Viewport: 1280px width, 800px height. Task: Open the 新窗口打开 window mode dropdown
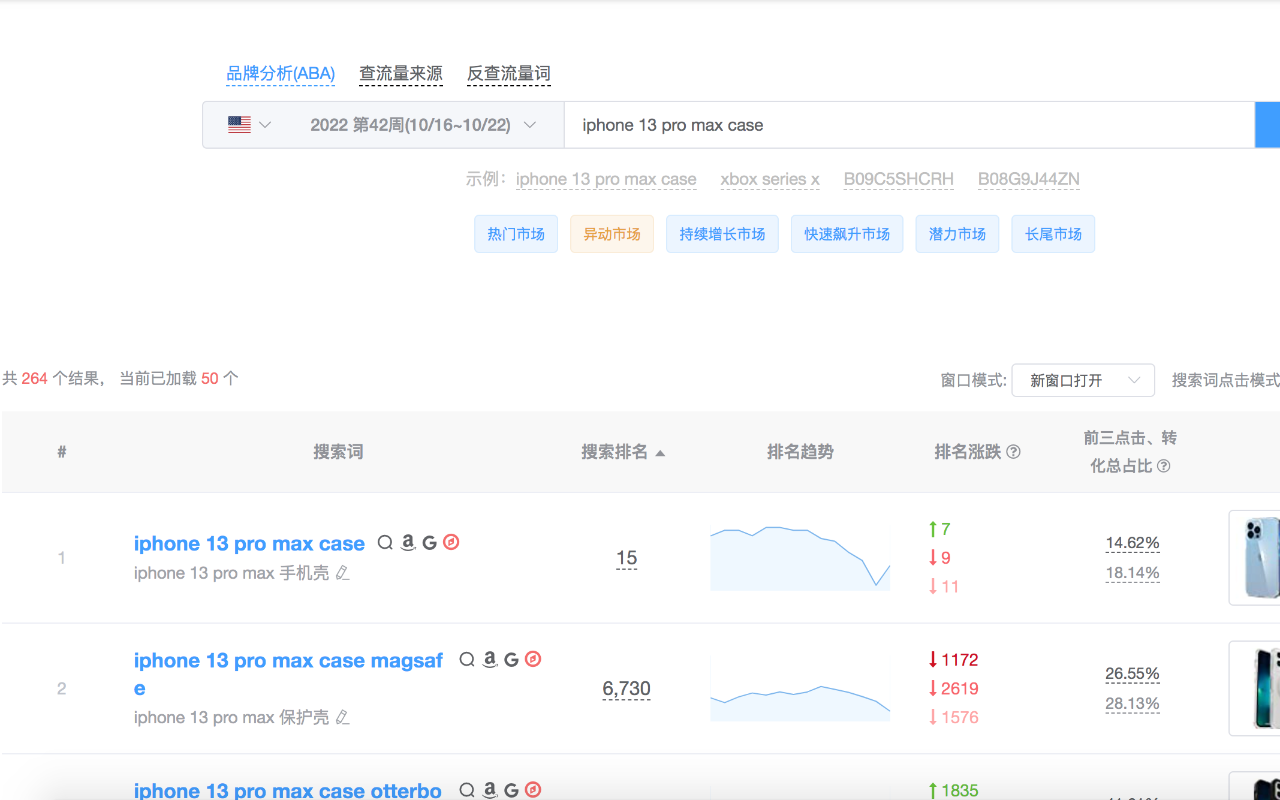(1083, 380)
